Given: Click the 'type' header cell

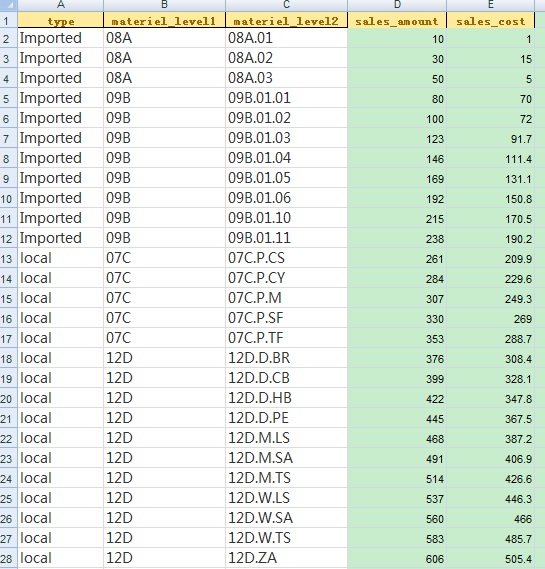Looking at the screenshot, I should pyautogui.click(x=61, y=20).
